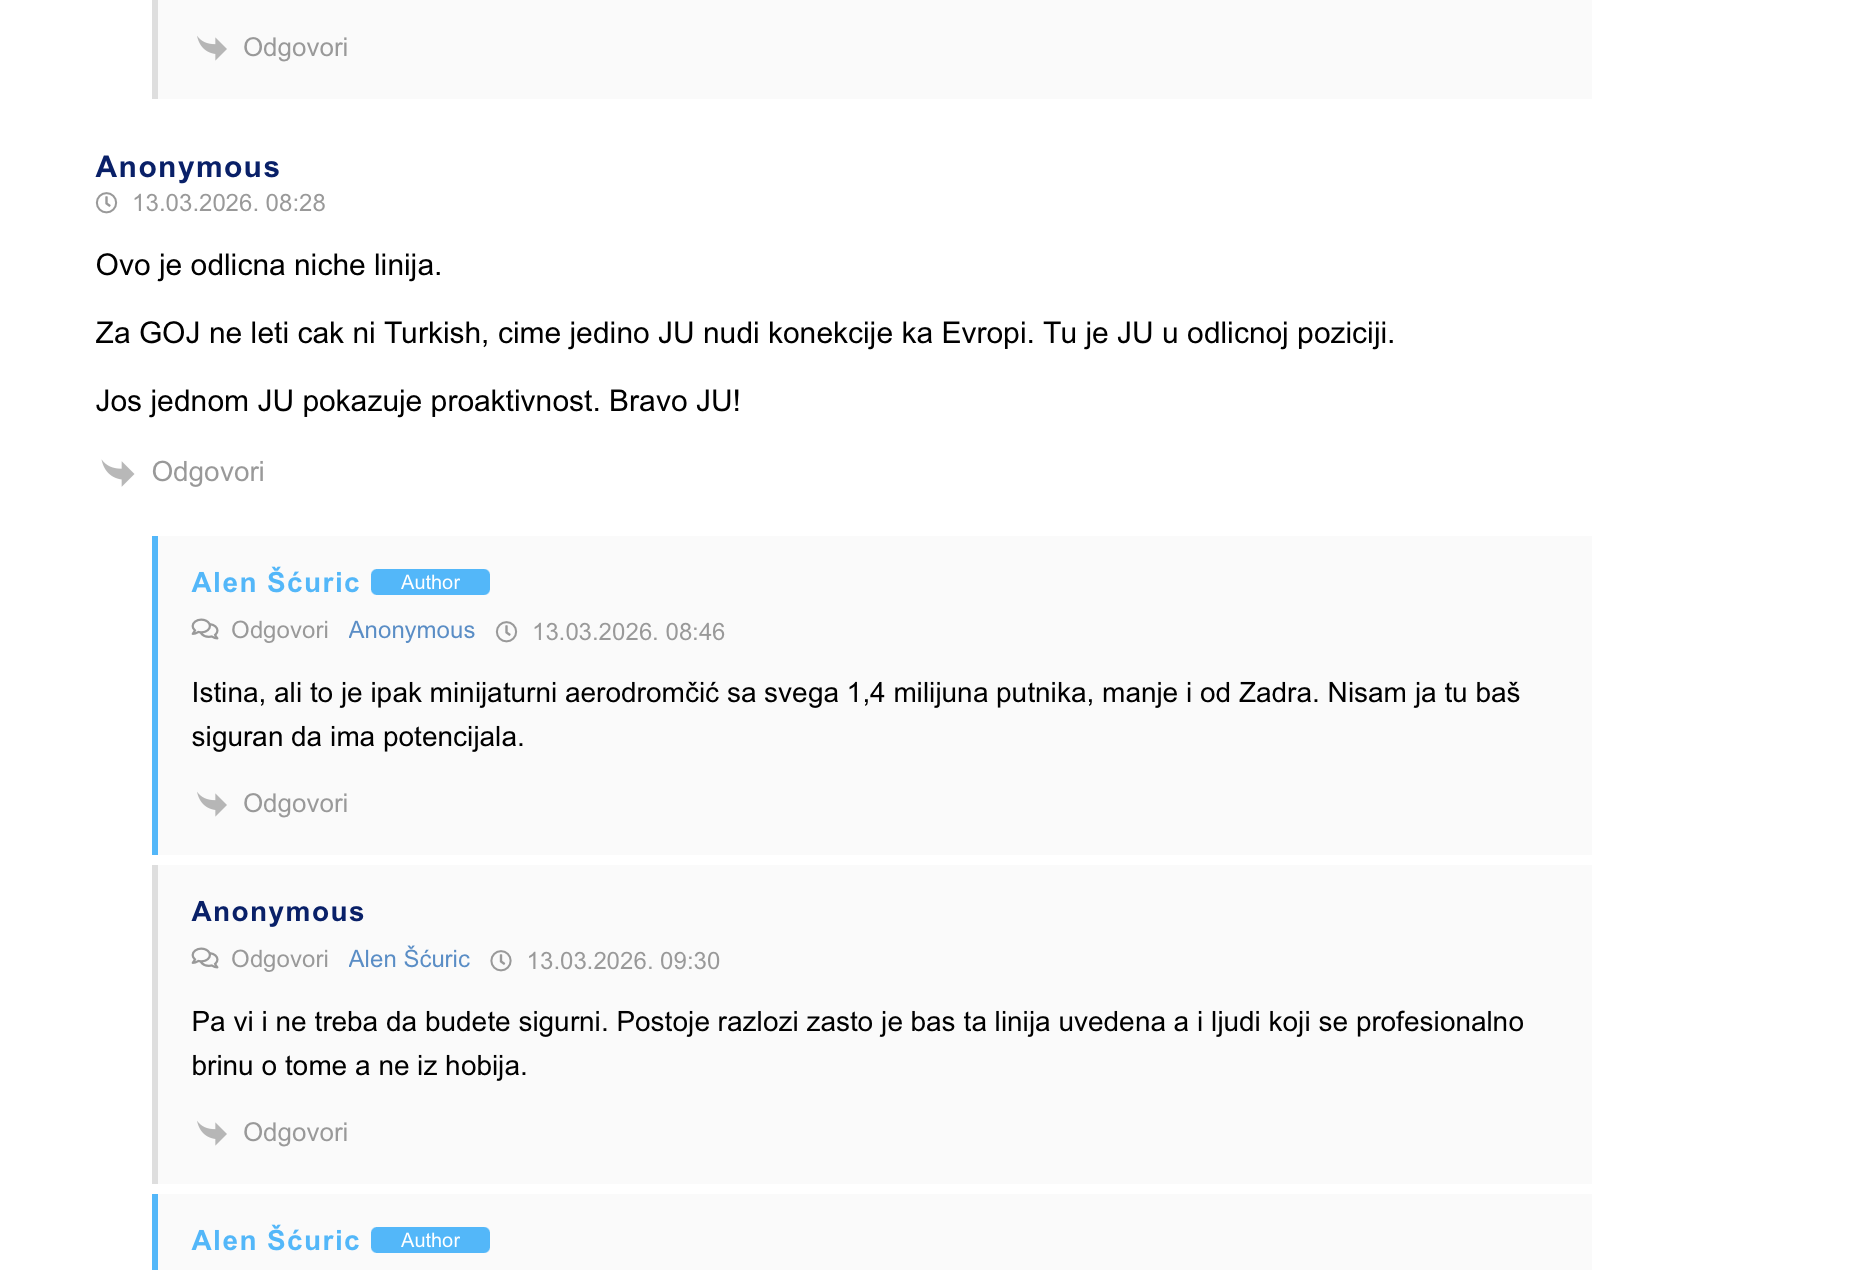Click the clock icon beside 13.03.2026. 09:30
Viewport: 1850px width, 1270px height.
point(501,961)
